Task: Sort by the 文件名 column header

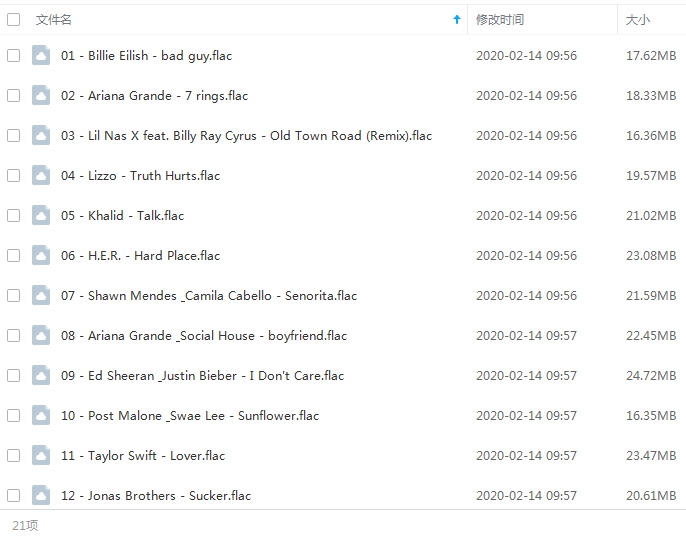Action: pos(53,20)
